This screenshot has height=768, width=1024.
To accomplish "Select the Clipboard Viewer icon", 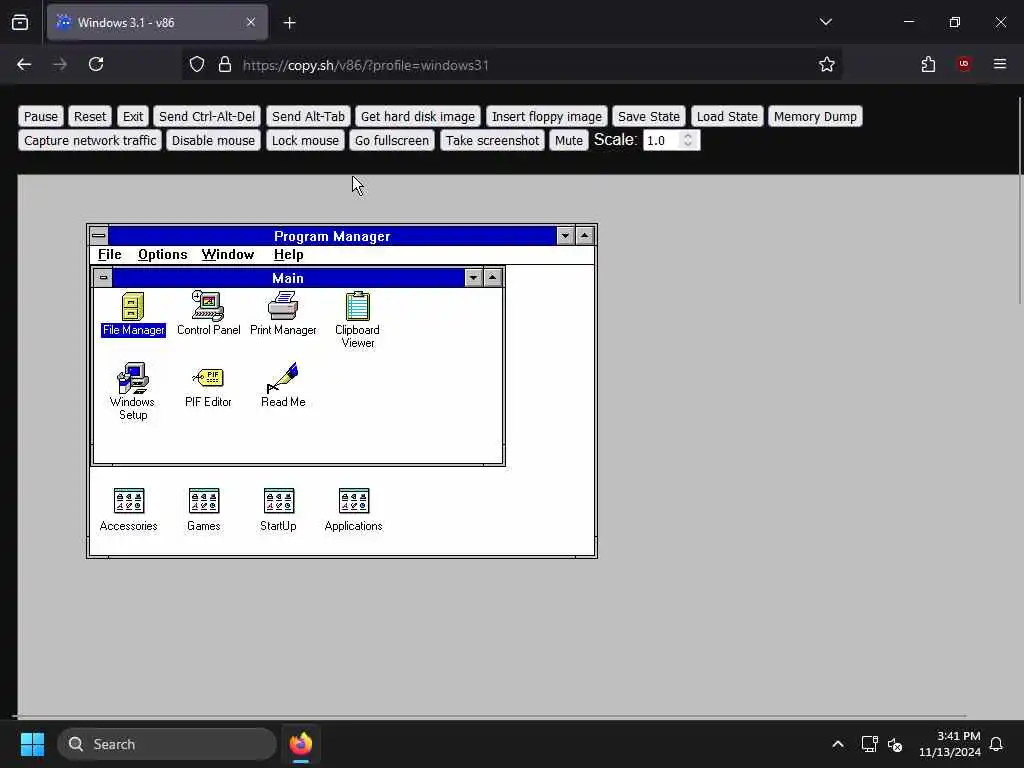I will click(357, 320).
